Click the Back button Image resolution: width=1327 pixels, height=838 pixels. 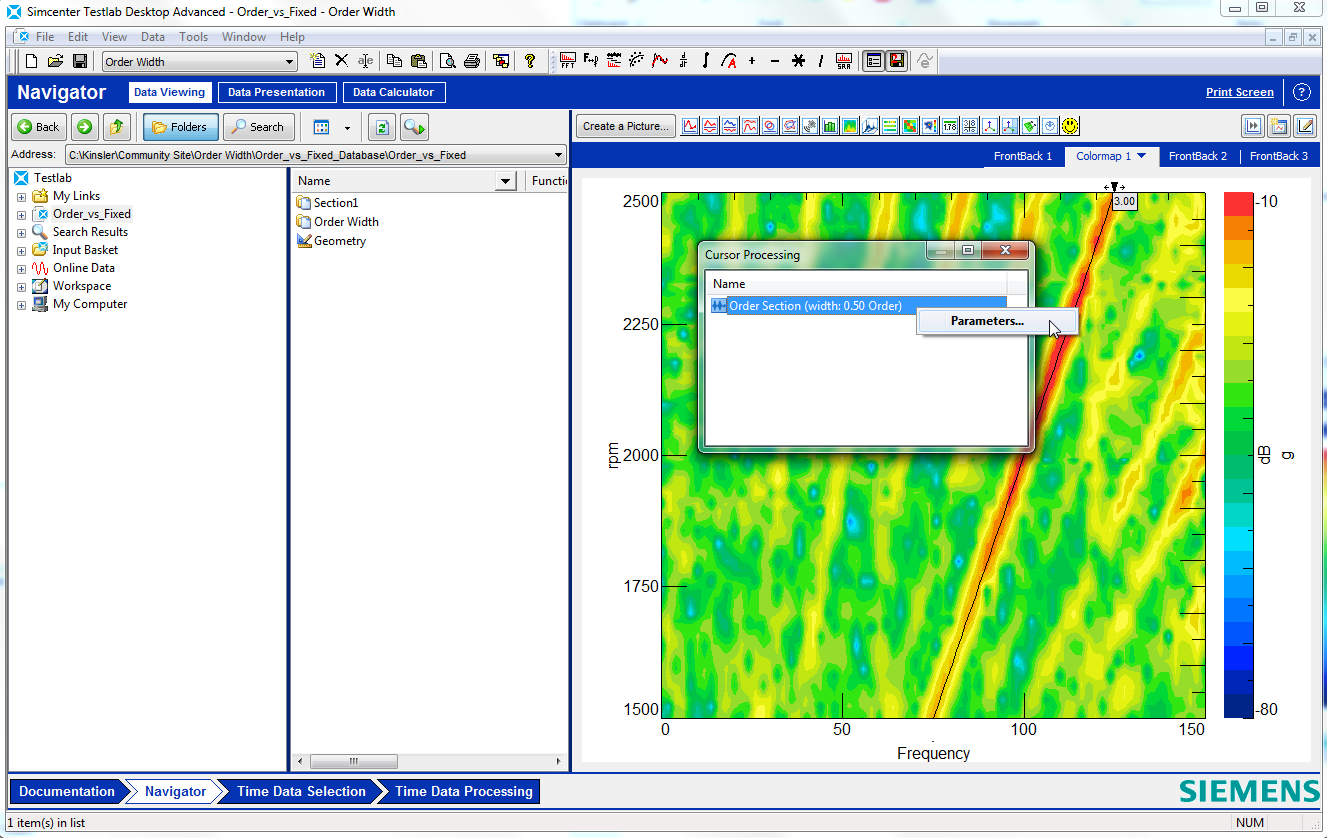tap(39, 127)
